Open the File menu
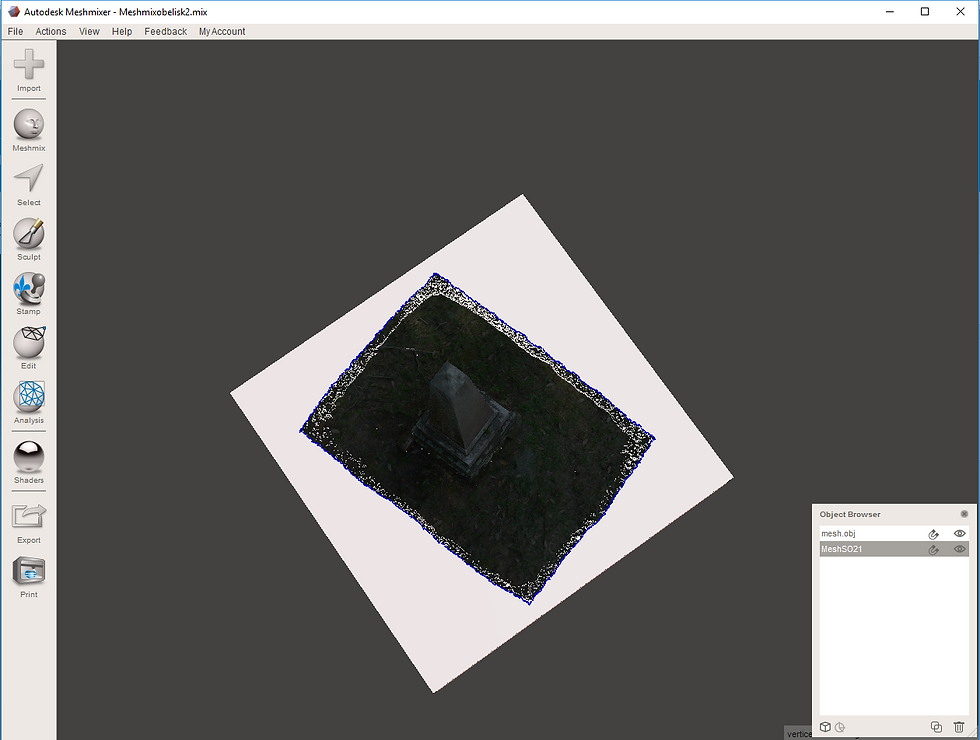This screenshot has width=980, height=740. click(x=16, y=31)
